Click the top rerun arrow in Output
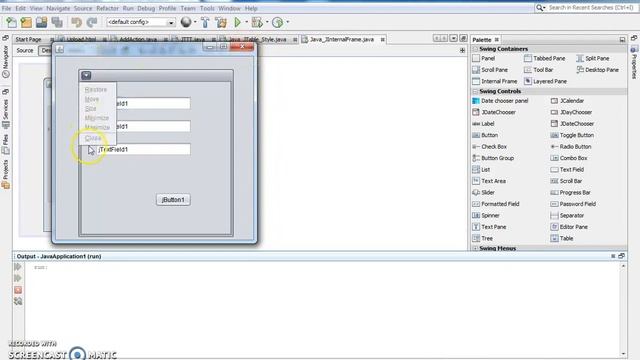 point(18,267)
